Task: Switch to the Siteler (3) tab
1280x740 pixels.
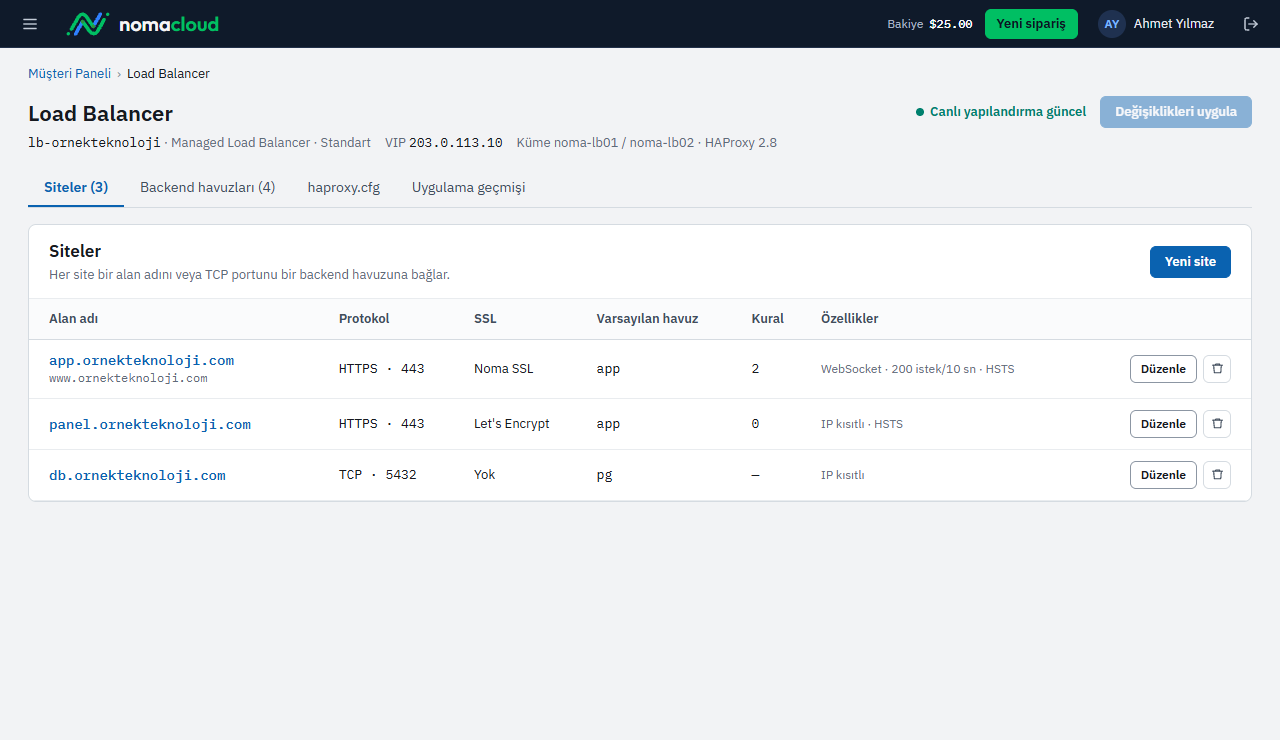Action: pyautogui.click(x=76, y=187)
